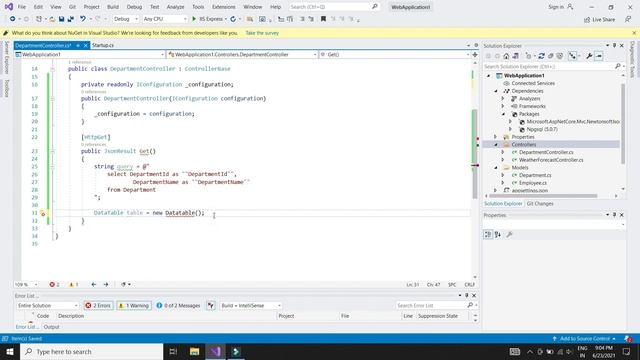This screenshot has width=640, height=360.
Task: Open the Debug configuration dropdown
Action: (125, 19)
